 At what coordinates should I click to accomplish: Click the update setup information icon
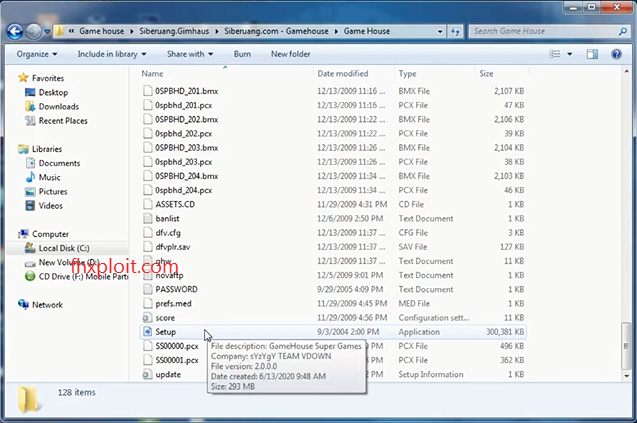pos(147,374)
